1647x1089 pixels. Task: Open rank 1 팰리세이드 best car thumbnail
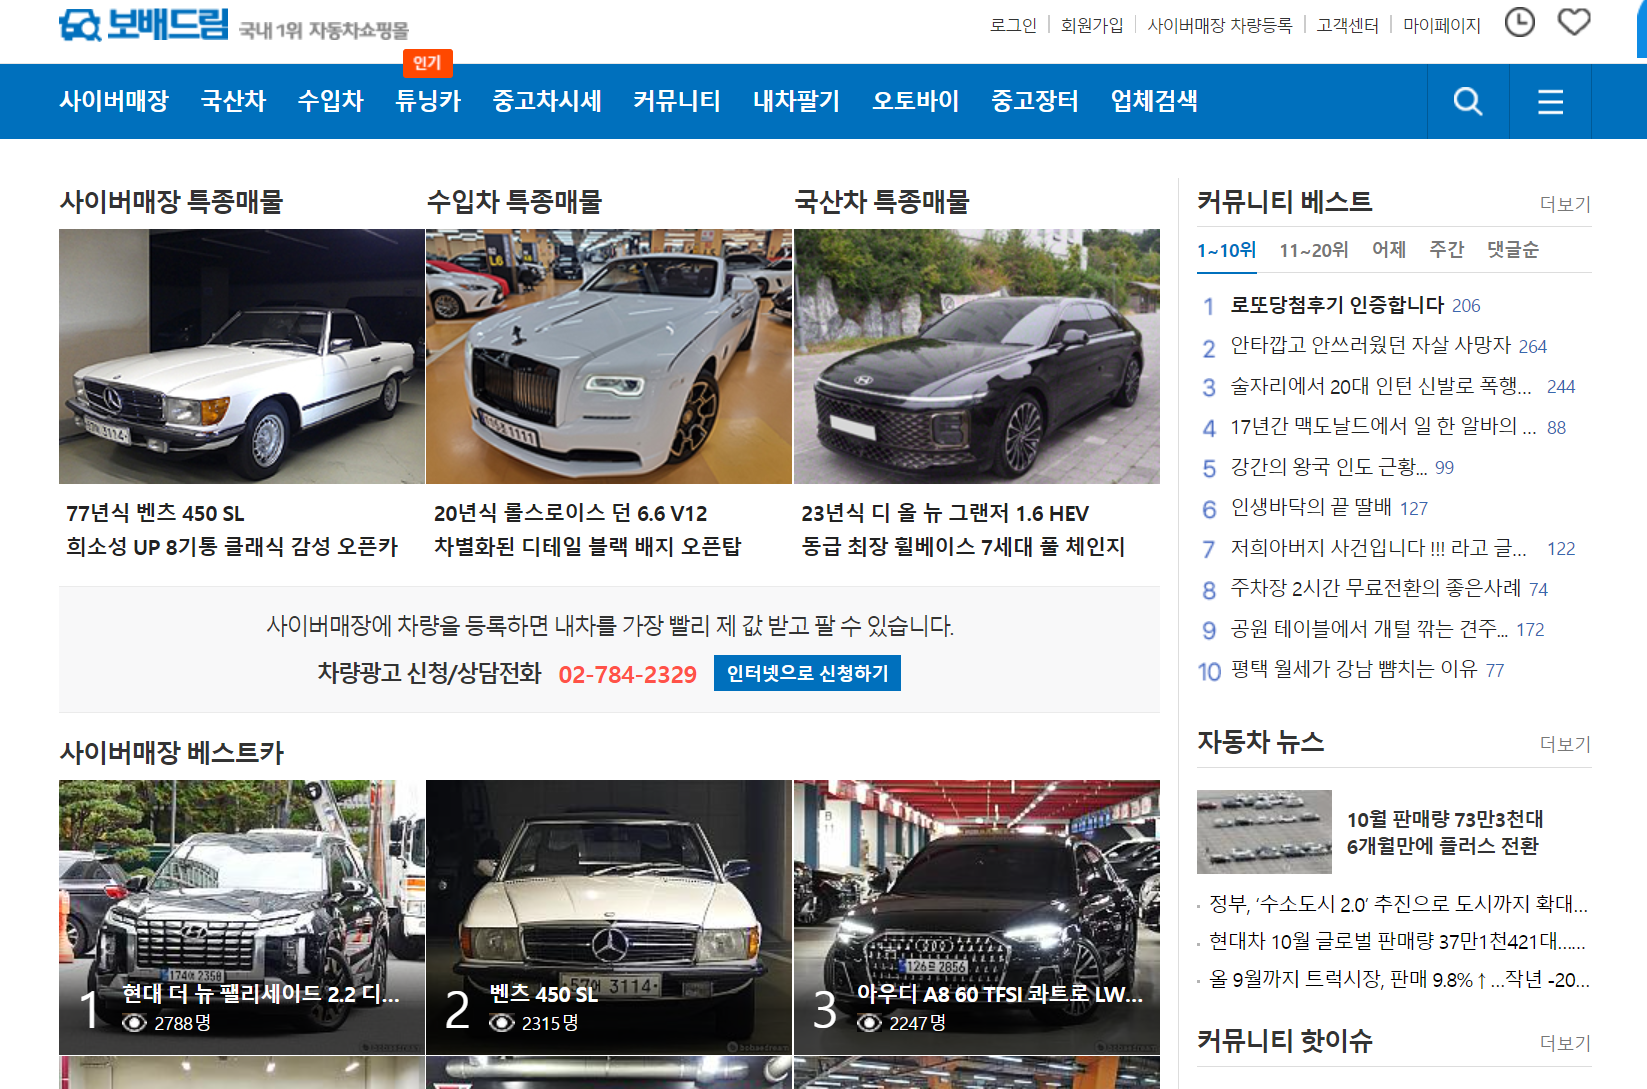pos(242,917)
